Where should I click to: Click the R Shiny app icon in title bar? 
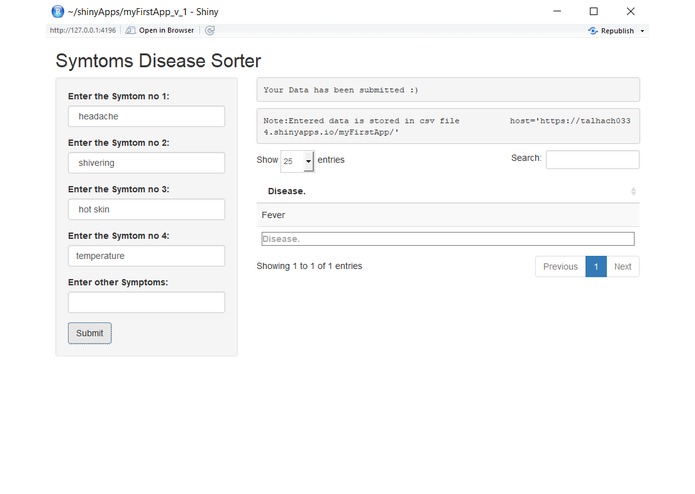pyautogui.click(x=58, y=12)
